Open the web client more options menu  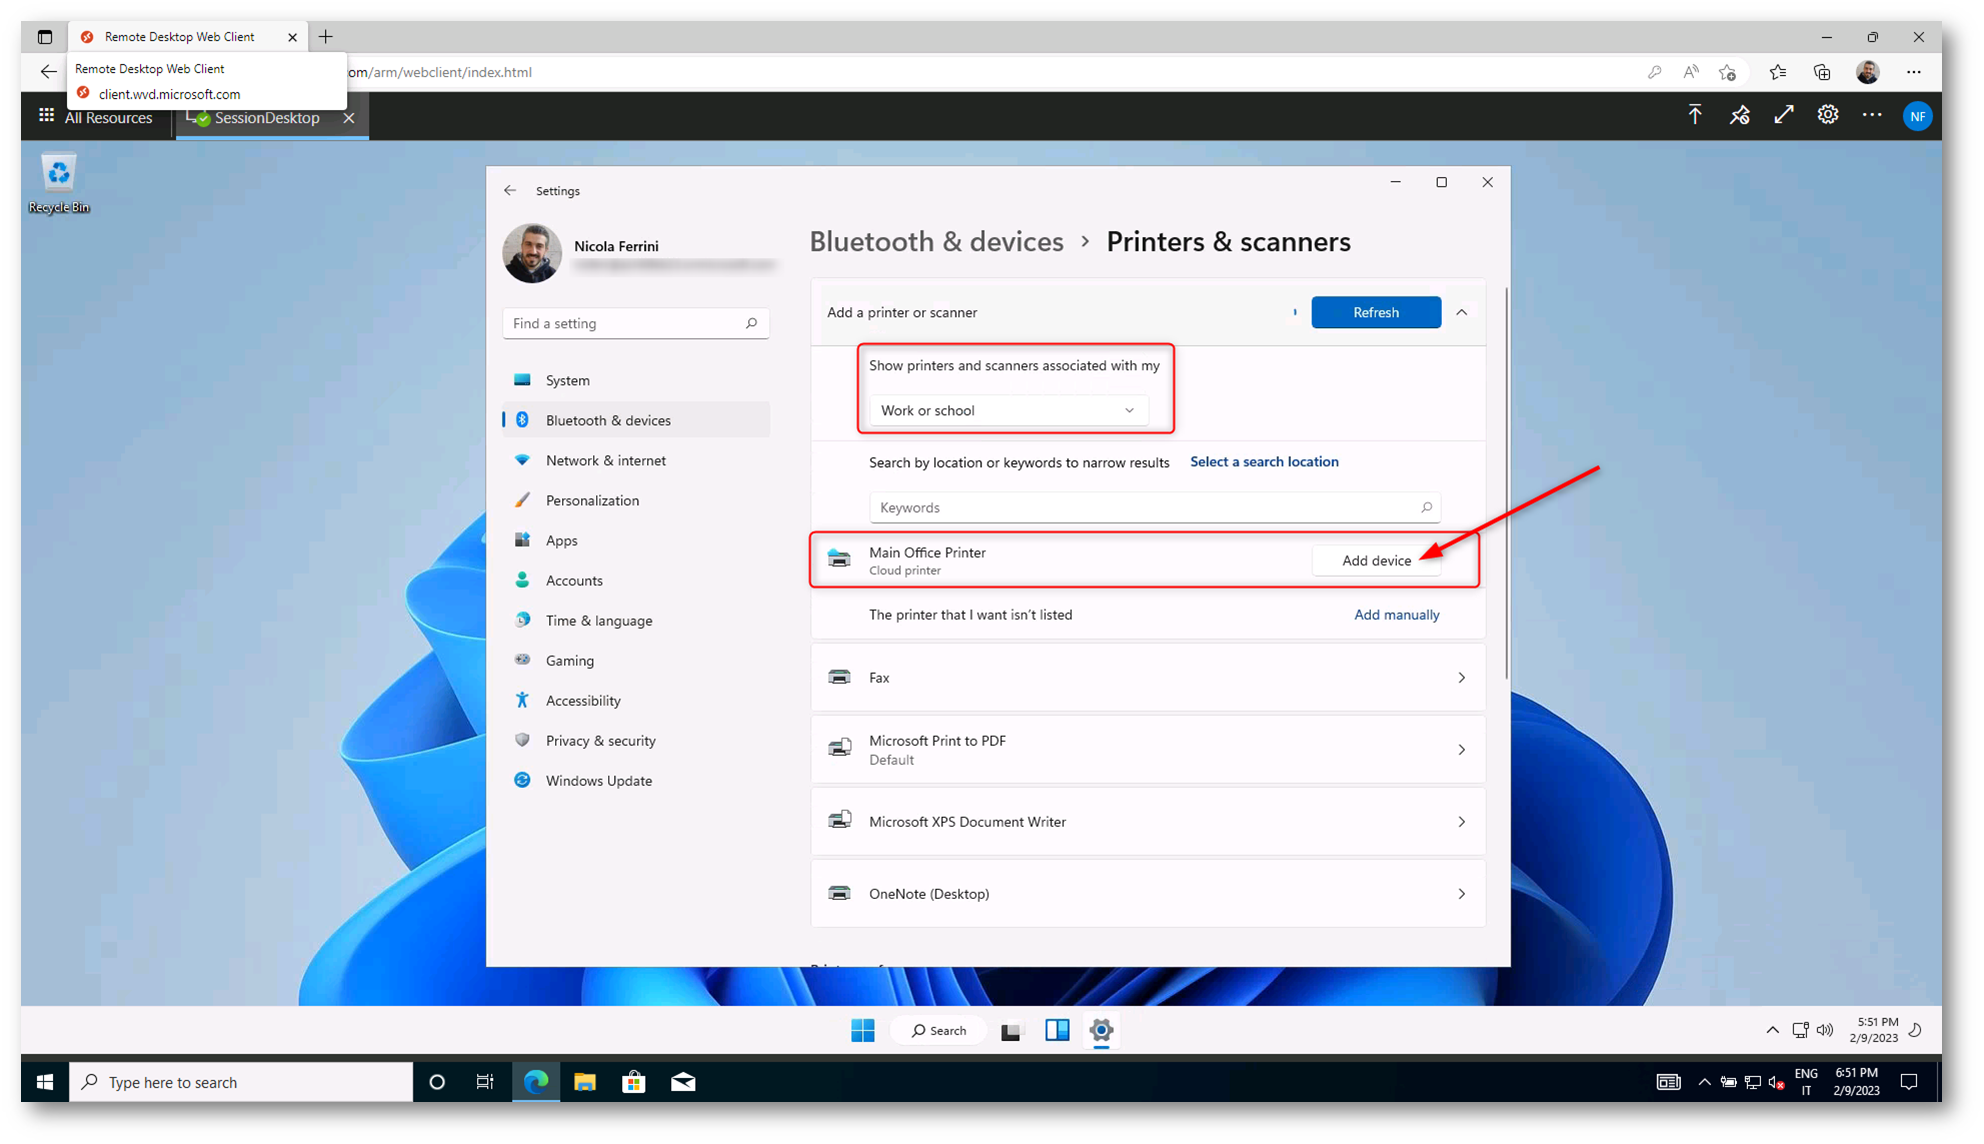(x=1872, y=115)
